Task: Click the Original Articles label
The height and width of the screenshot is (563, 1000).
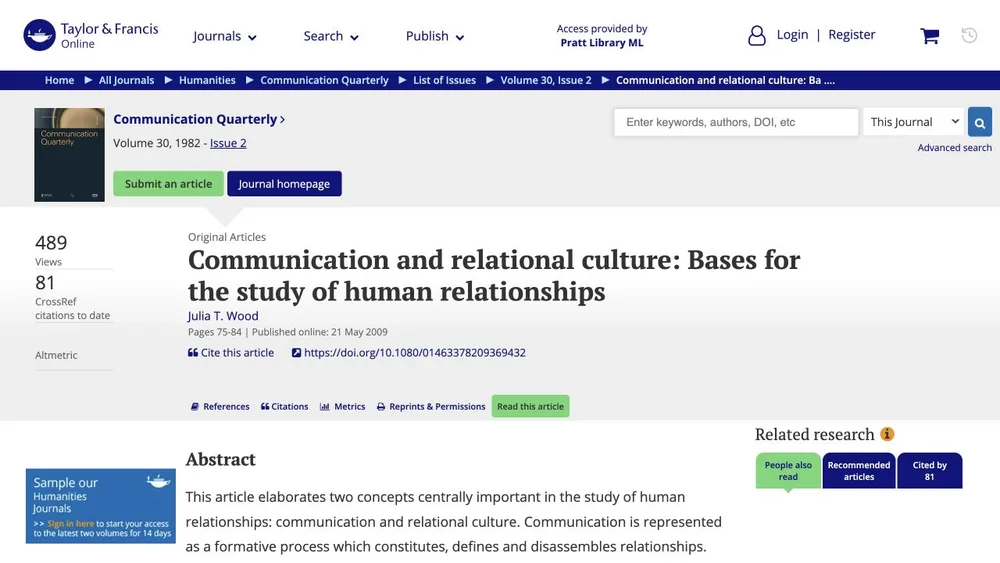Action: click(227, 237)
